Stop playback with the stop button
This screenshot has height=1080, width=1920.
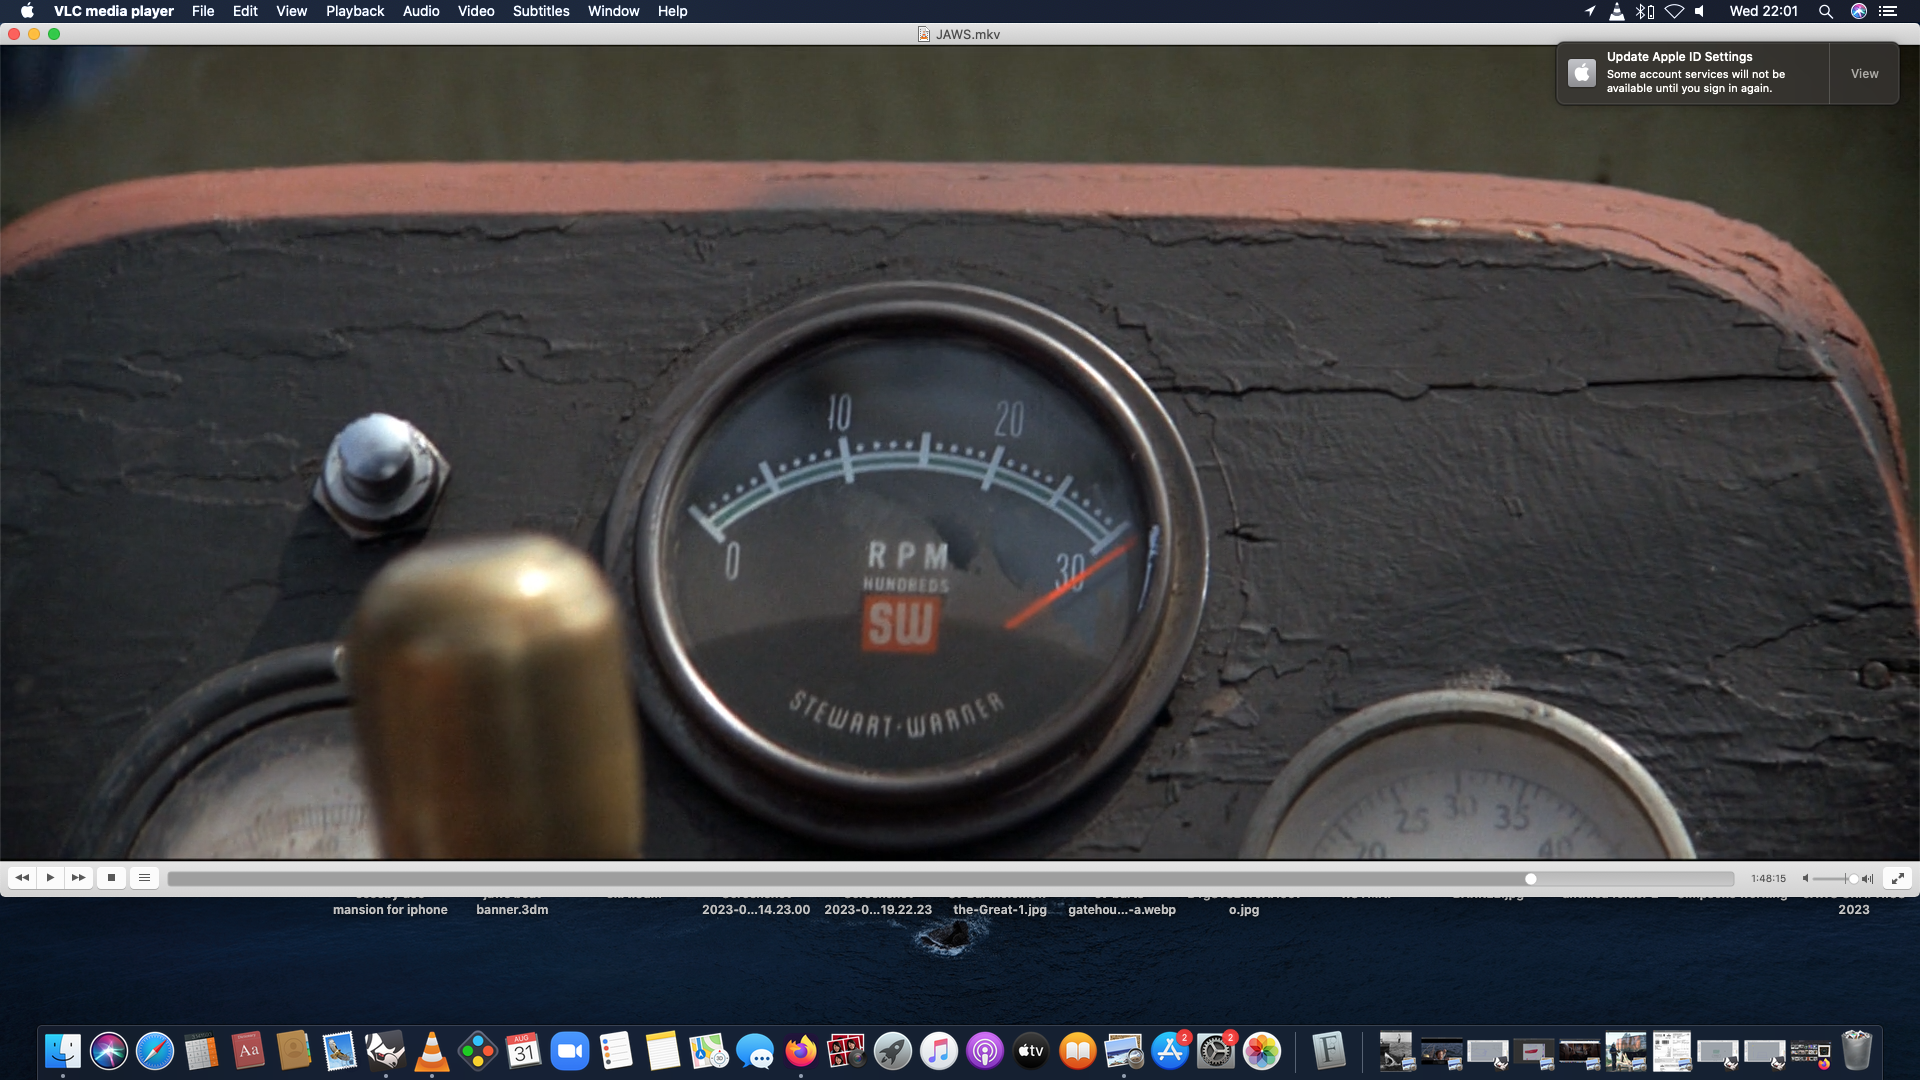point(112,878)
